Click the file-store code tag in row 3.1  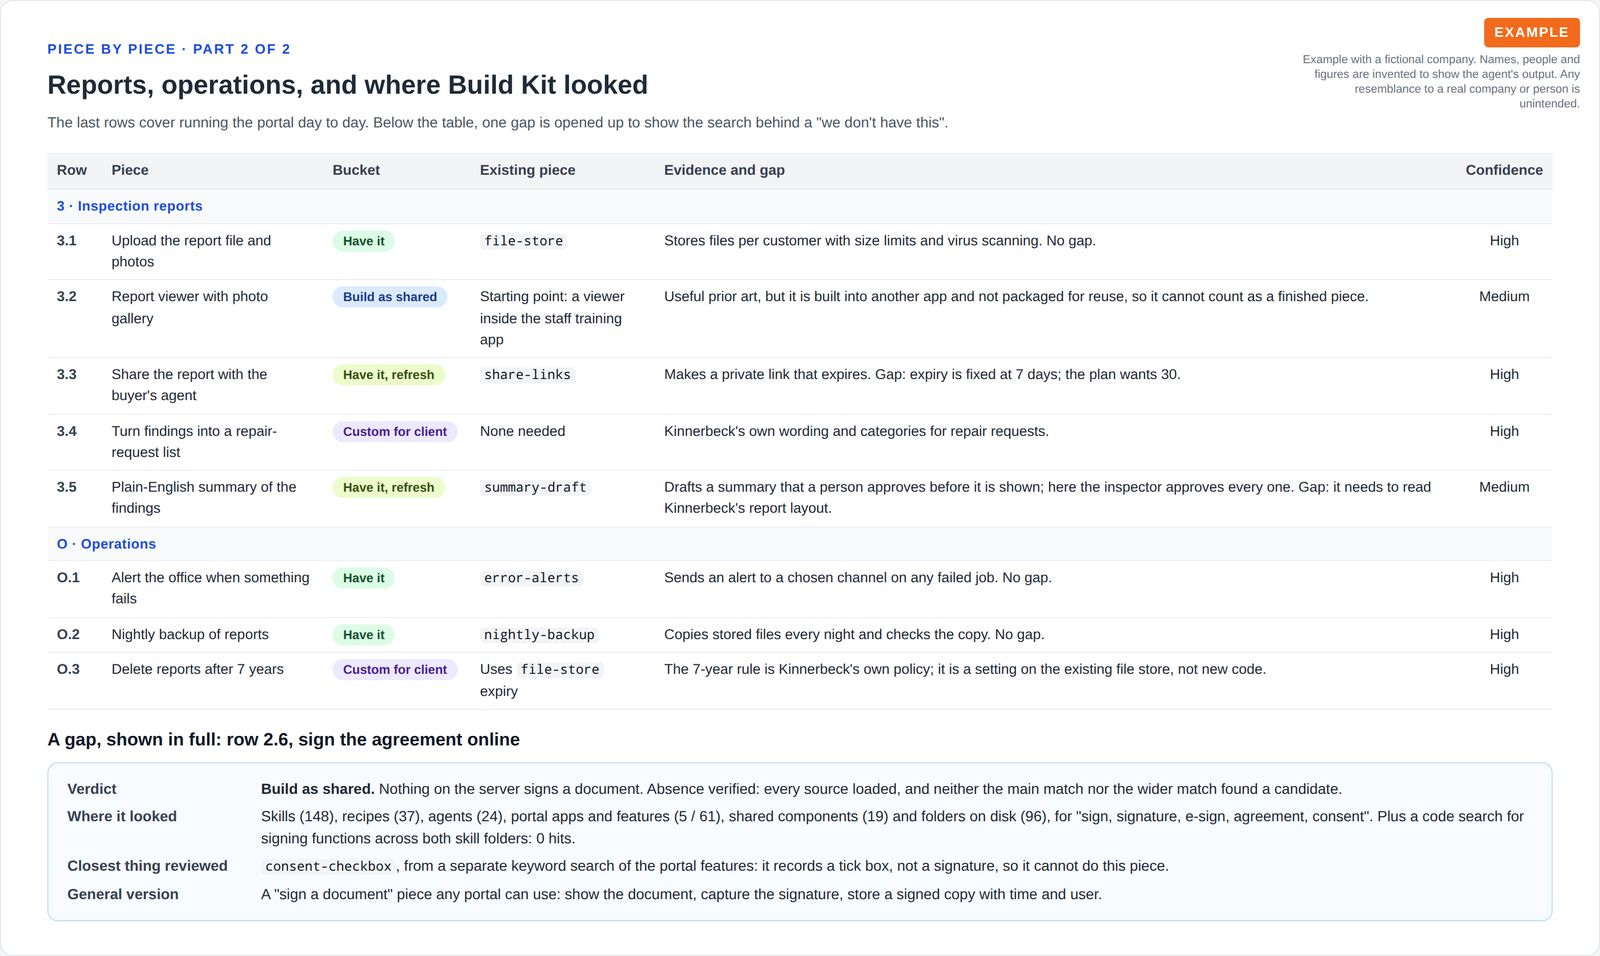point(524,241)
